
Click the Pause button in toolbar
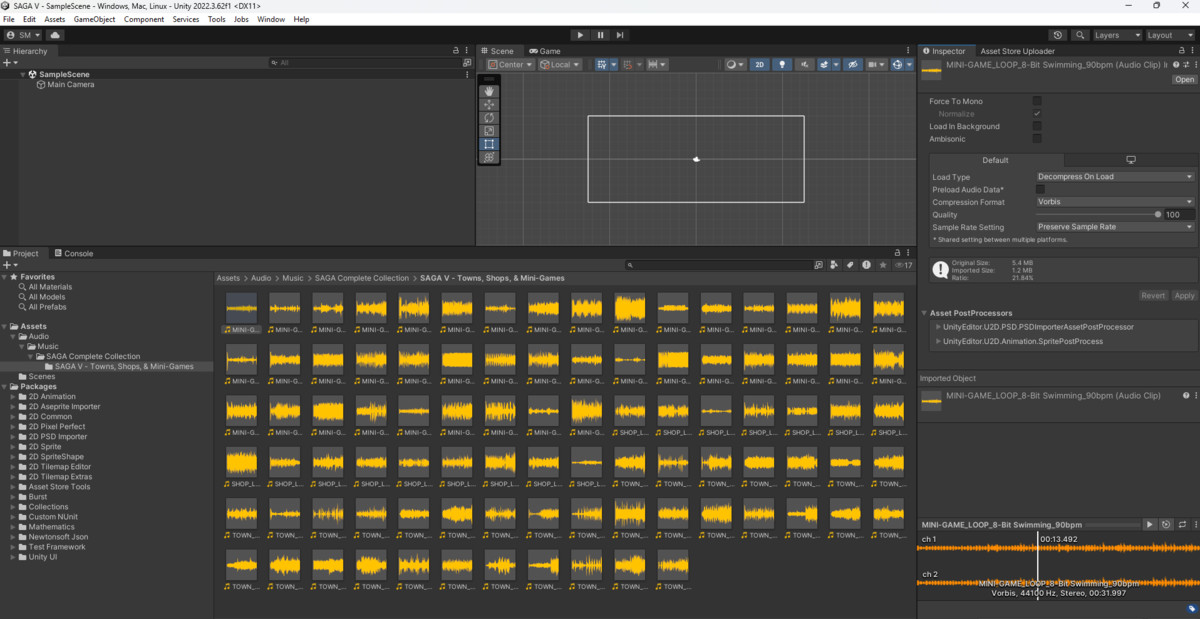(601, 35)
